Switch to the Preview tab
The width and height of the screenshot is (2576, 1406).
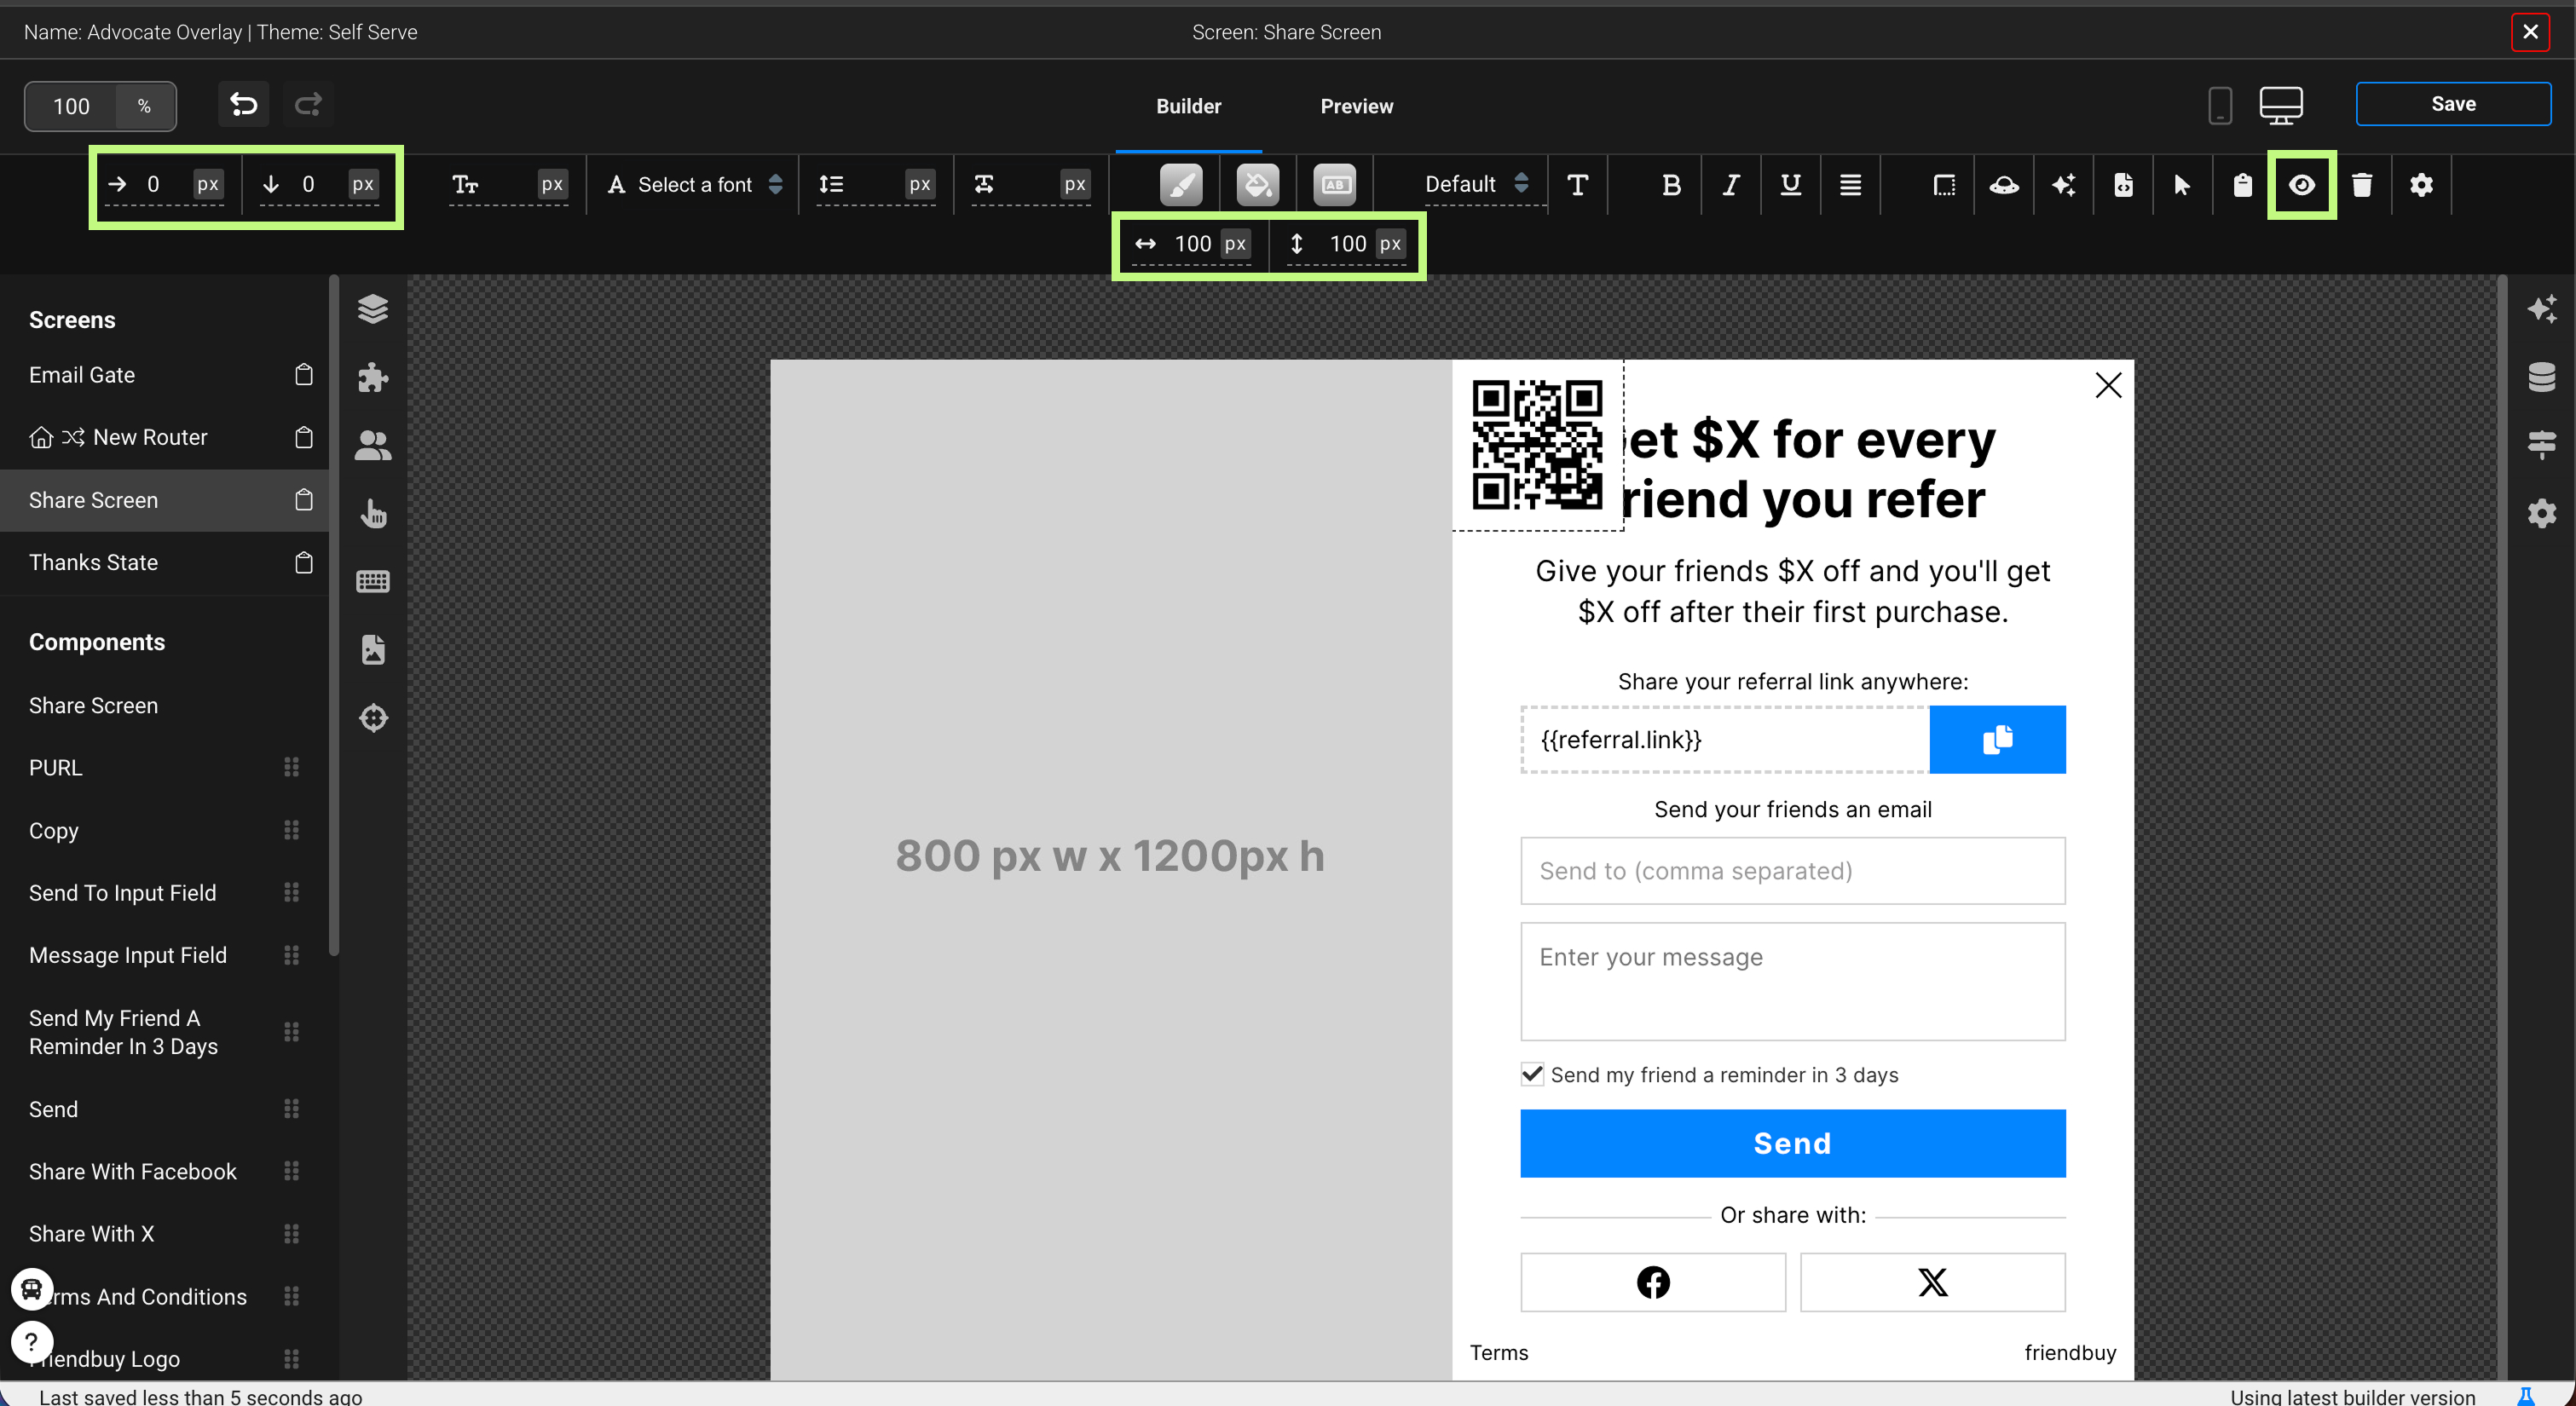click(x=1356, y=106)
